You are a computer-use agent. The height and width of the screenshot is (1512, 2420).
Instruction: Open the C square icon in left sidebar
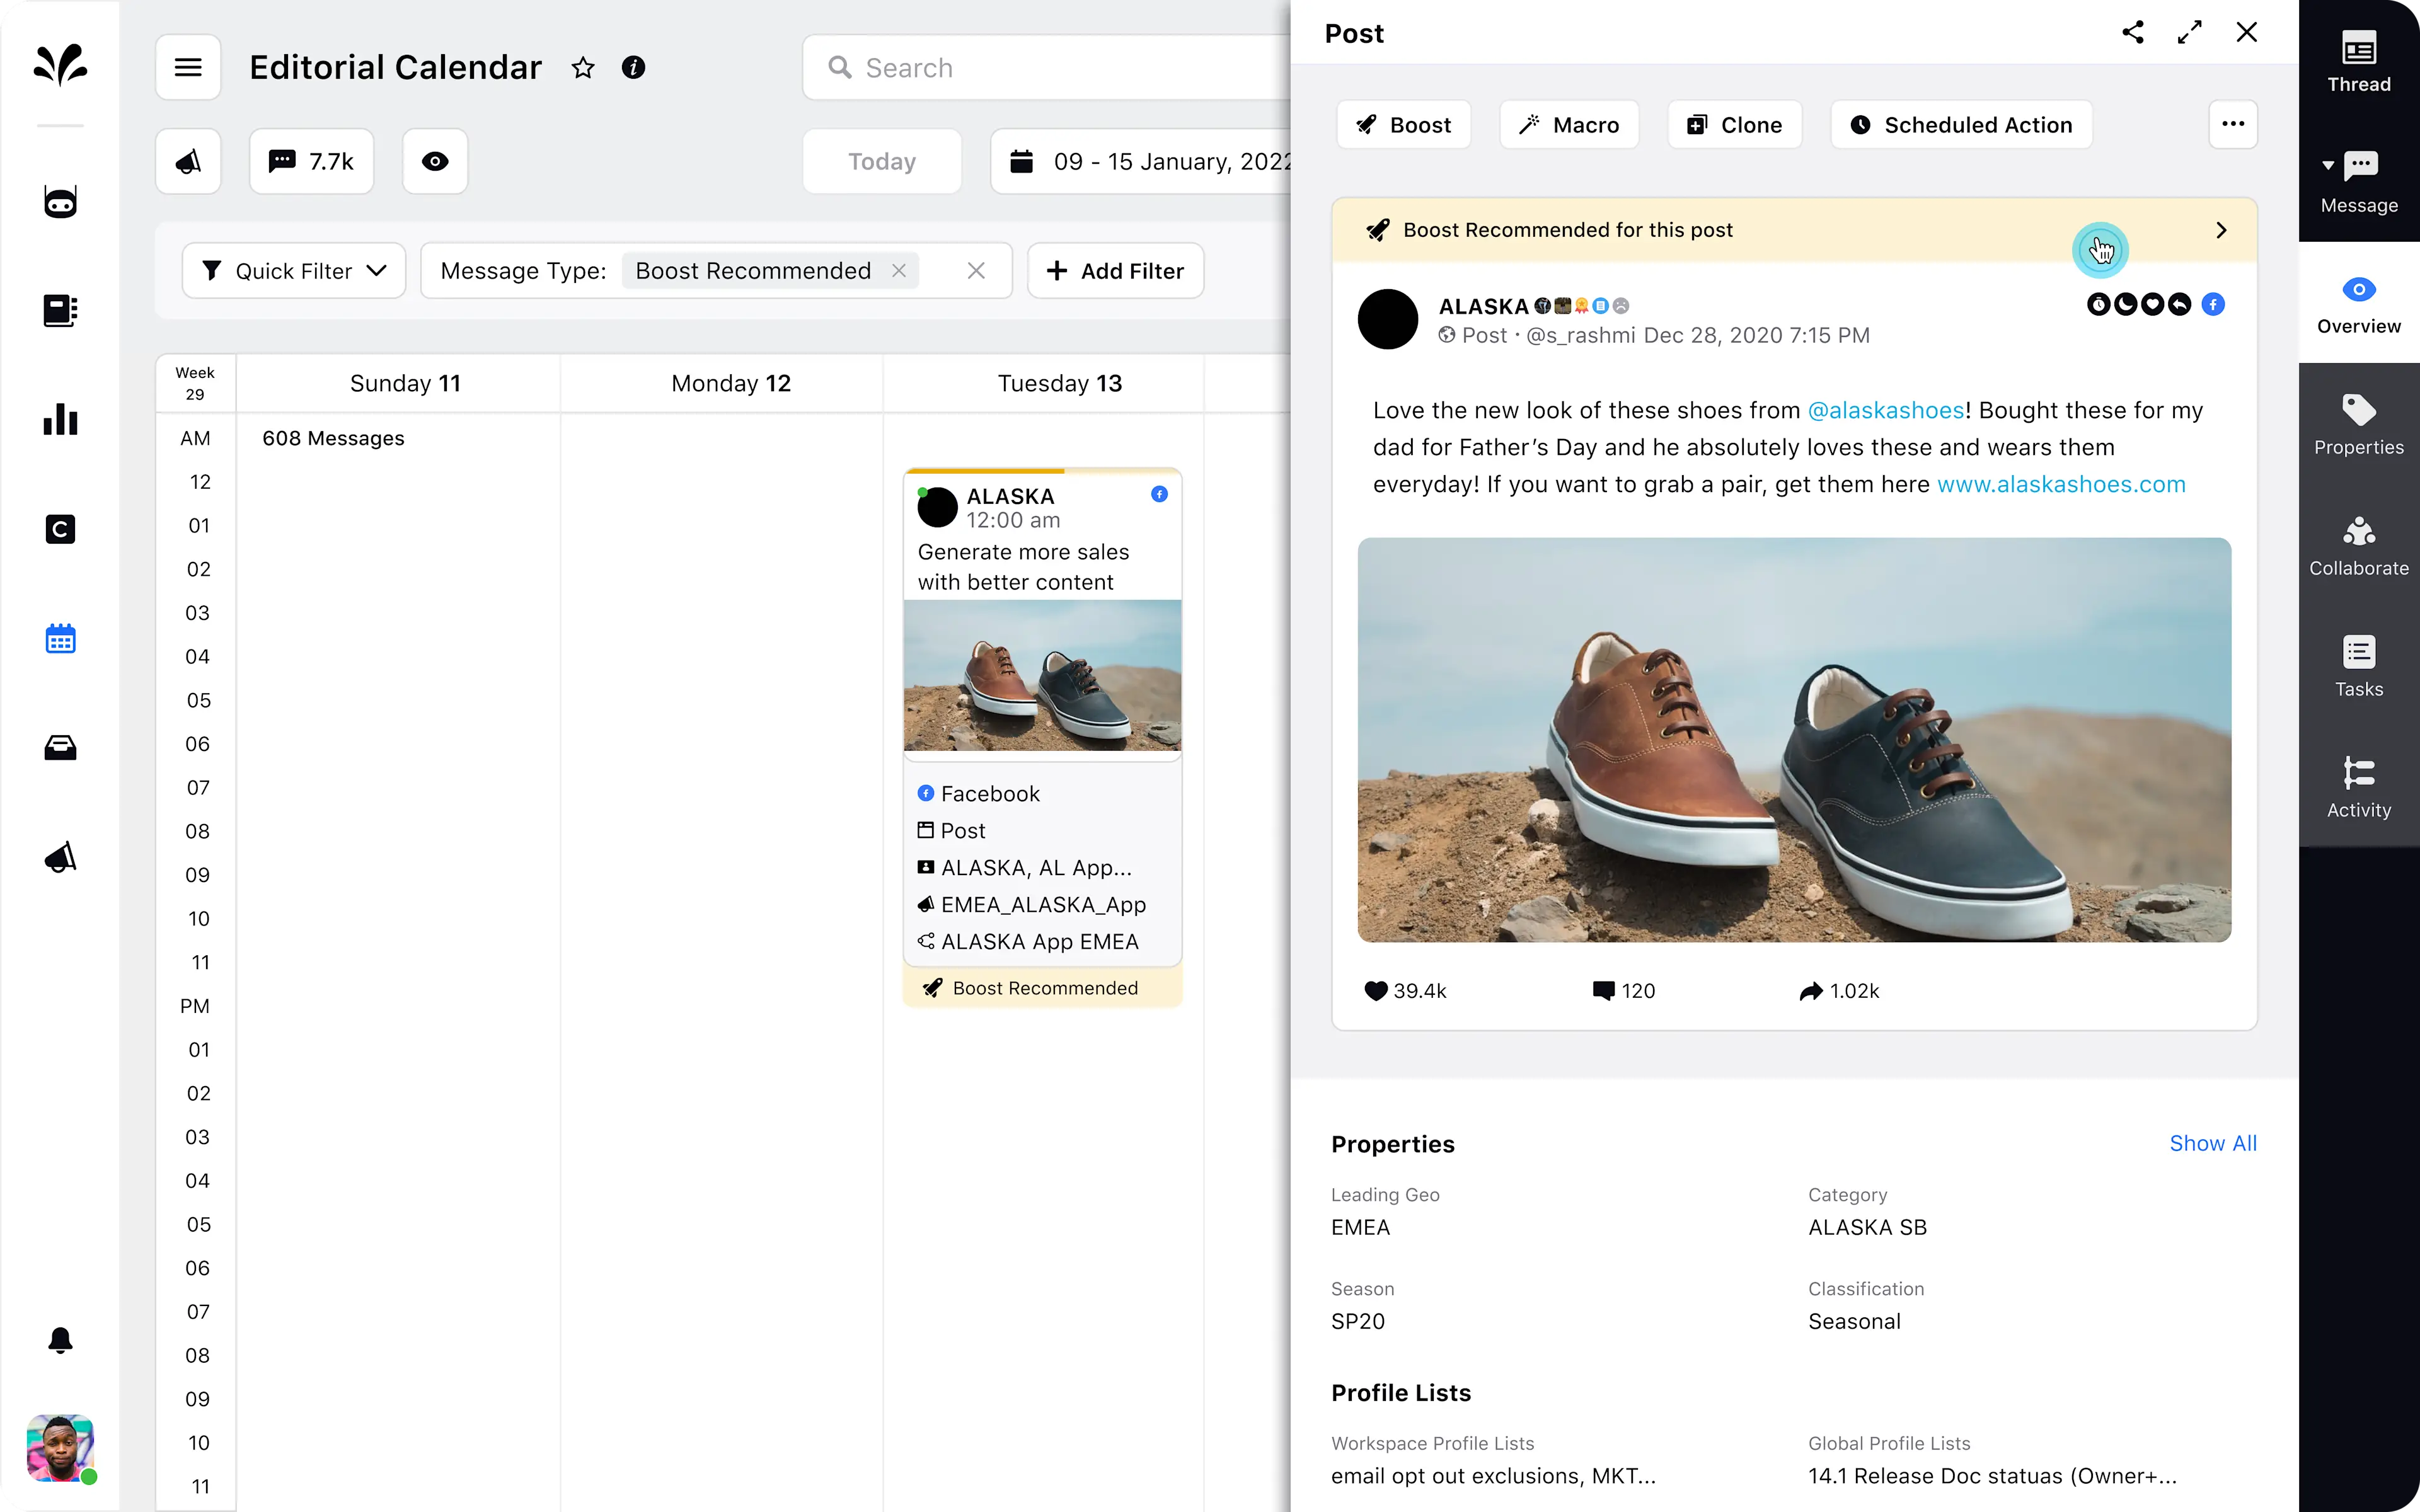coord(60,529)
